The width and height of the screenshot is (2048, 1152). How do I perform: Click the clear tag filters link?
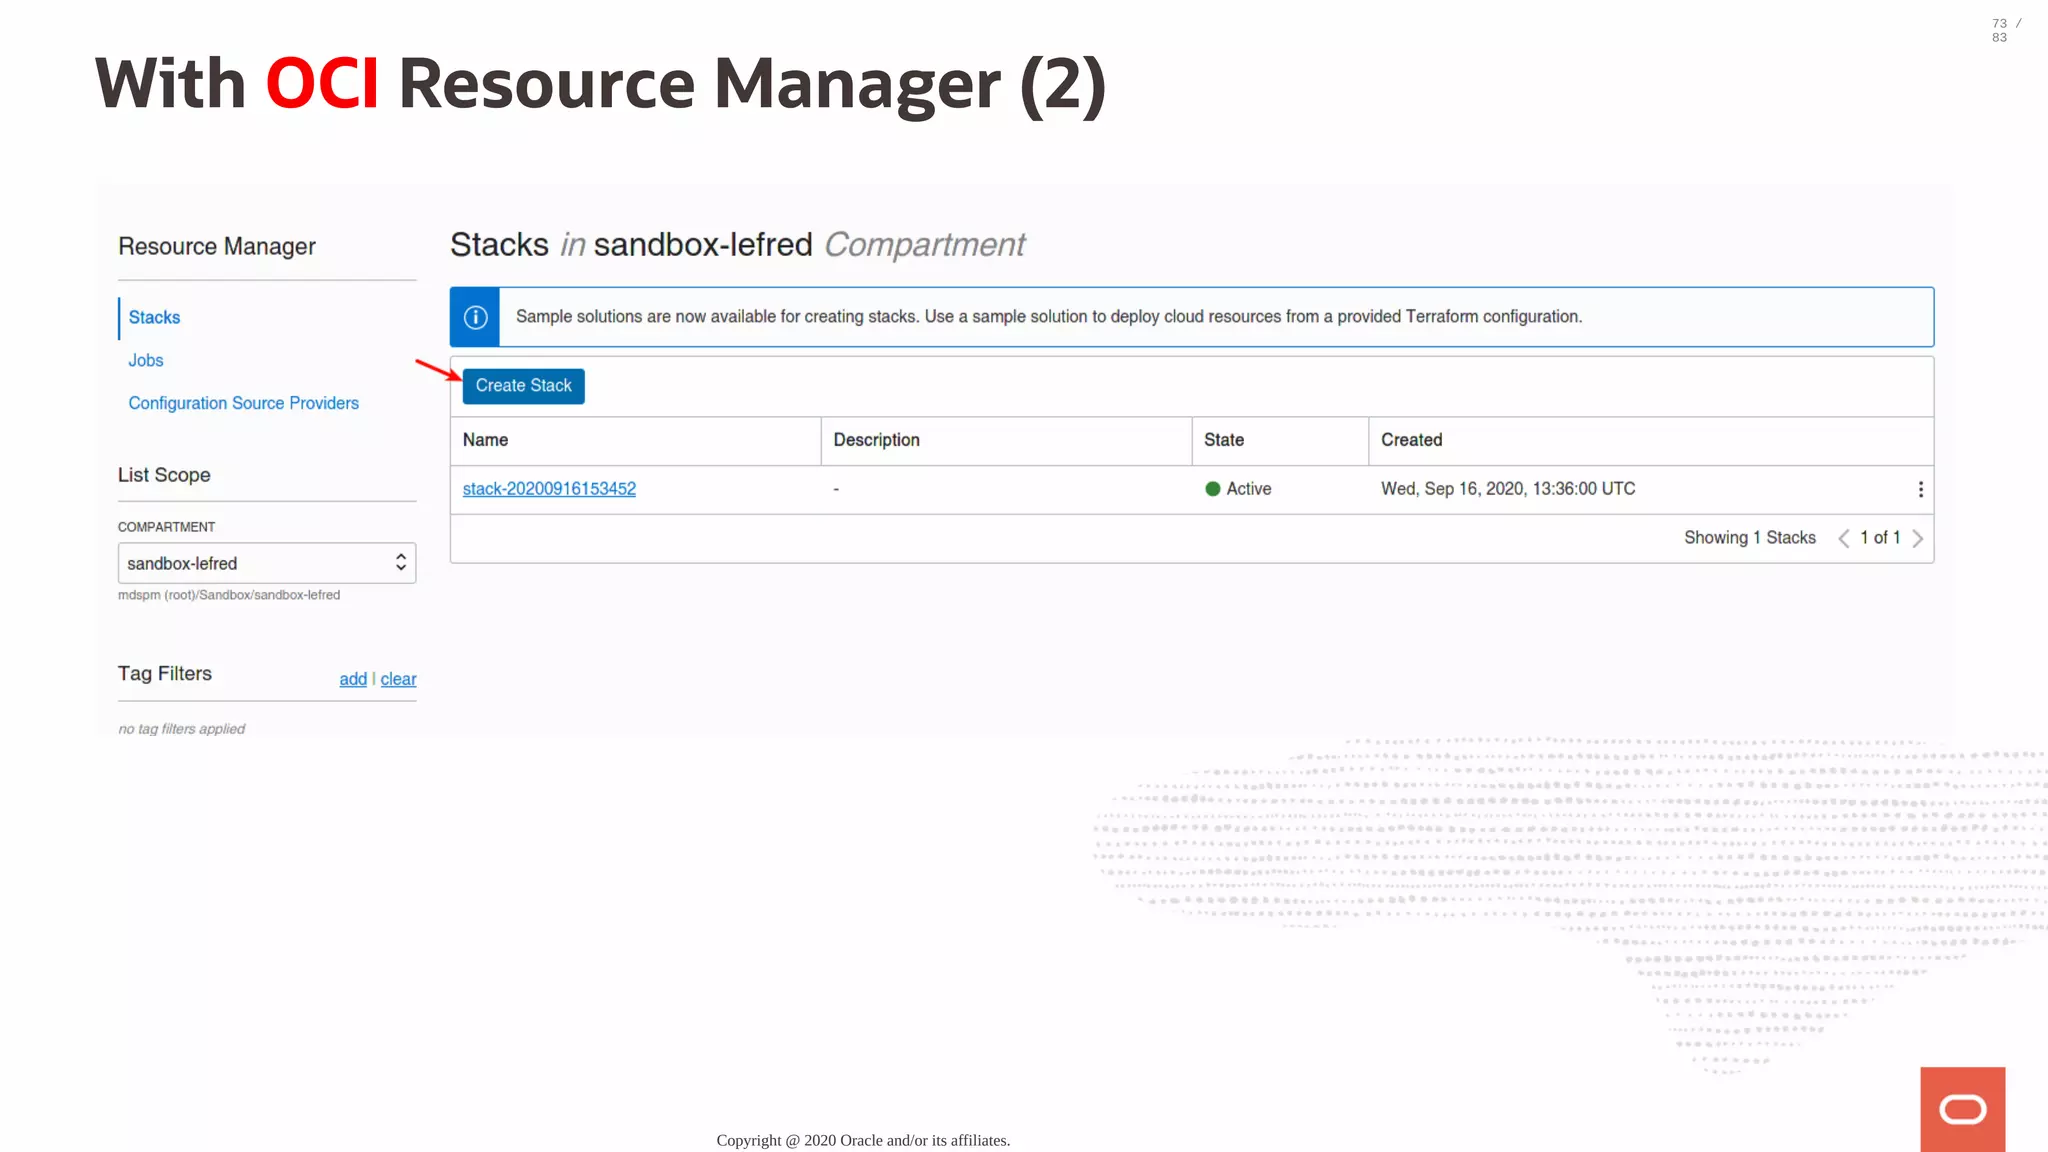click(398, 679)
